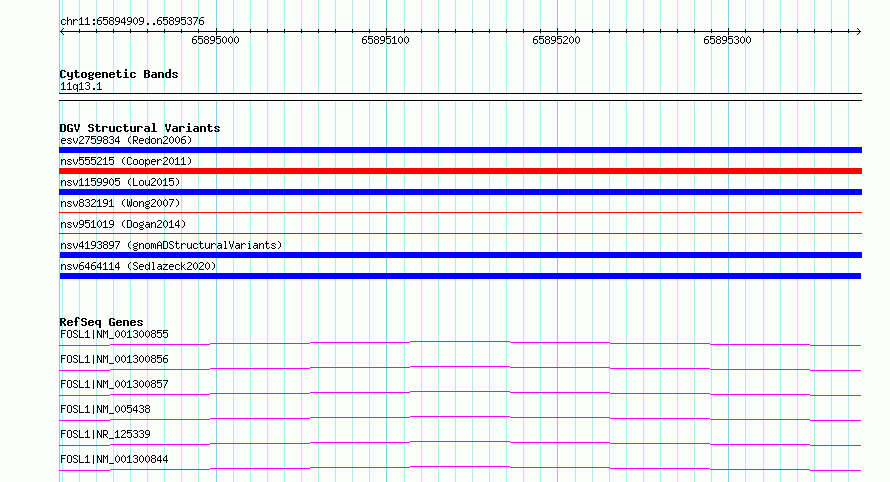Open the nsv832191 (Wong2007) variant label
The width and height of the screenshot is (890, 482).
click(x=120, y=203)
